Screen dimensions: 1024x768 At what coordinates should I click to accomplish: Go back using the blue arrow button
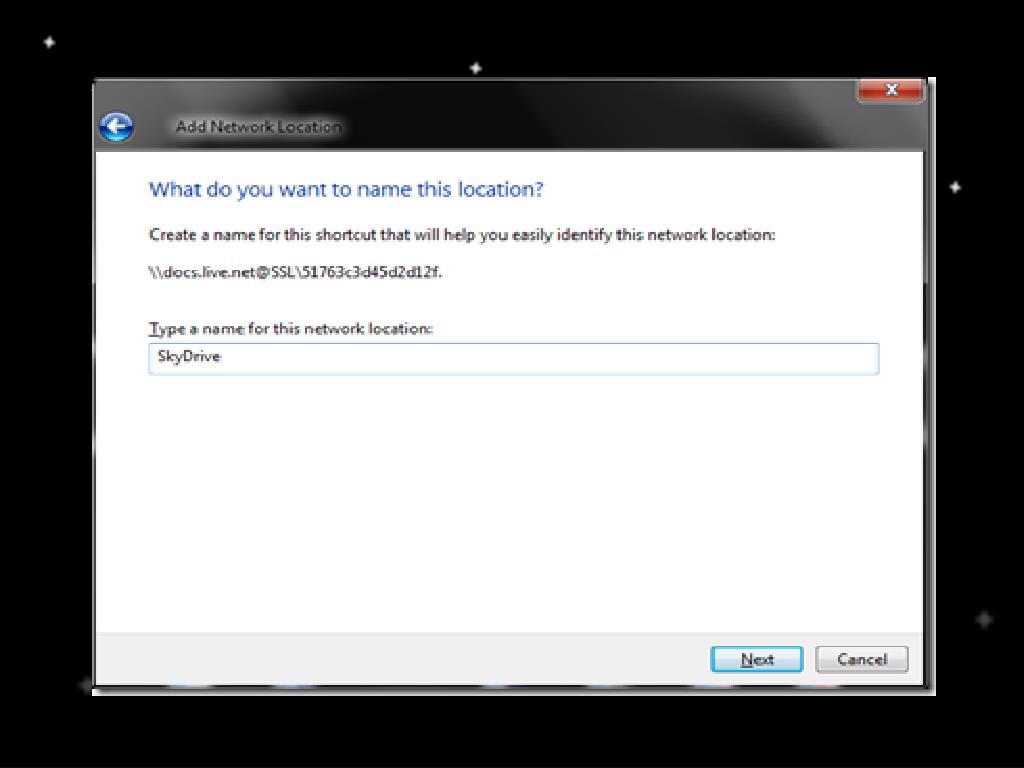(x=117, y=127)
